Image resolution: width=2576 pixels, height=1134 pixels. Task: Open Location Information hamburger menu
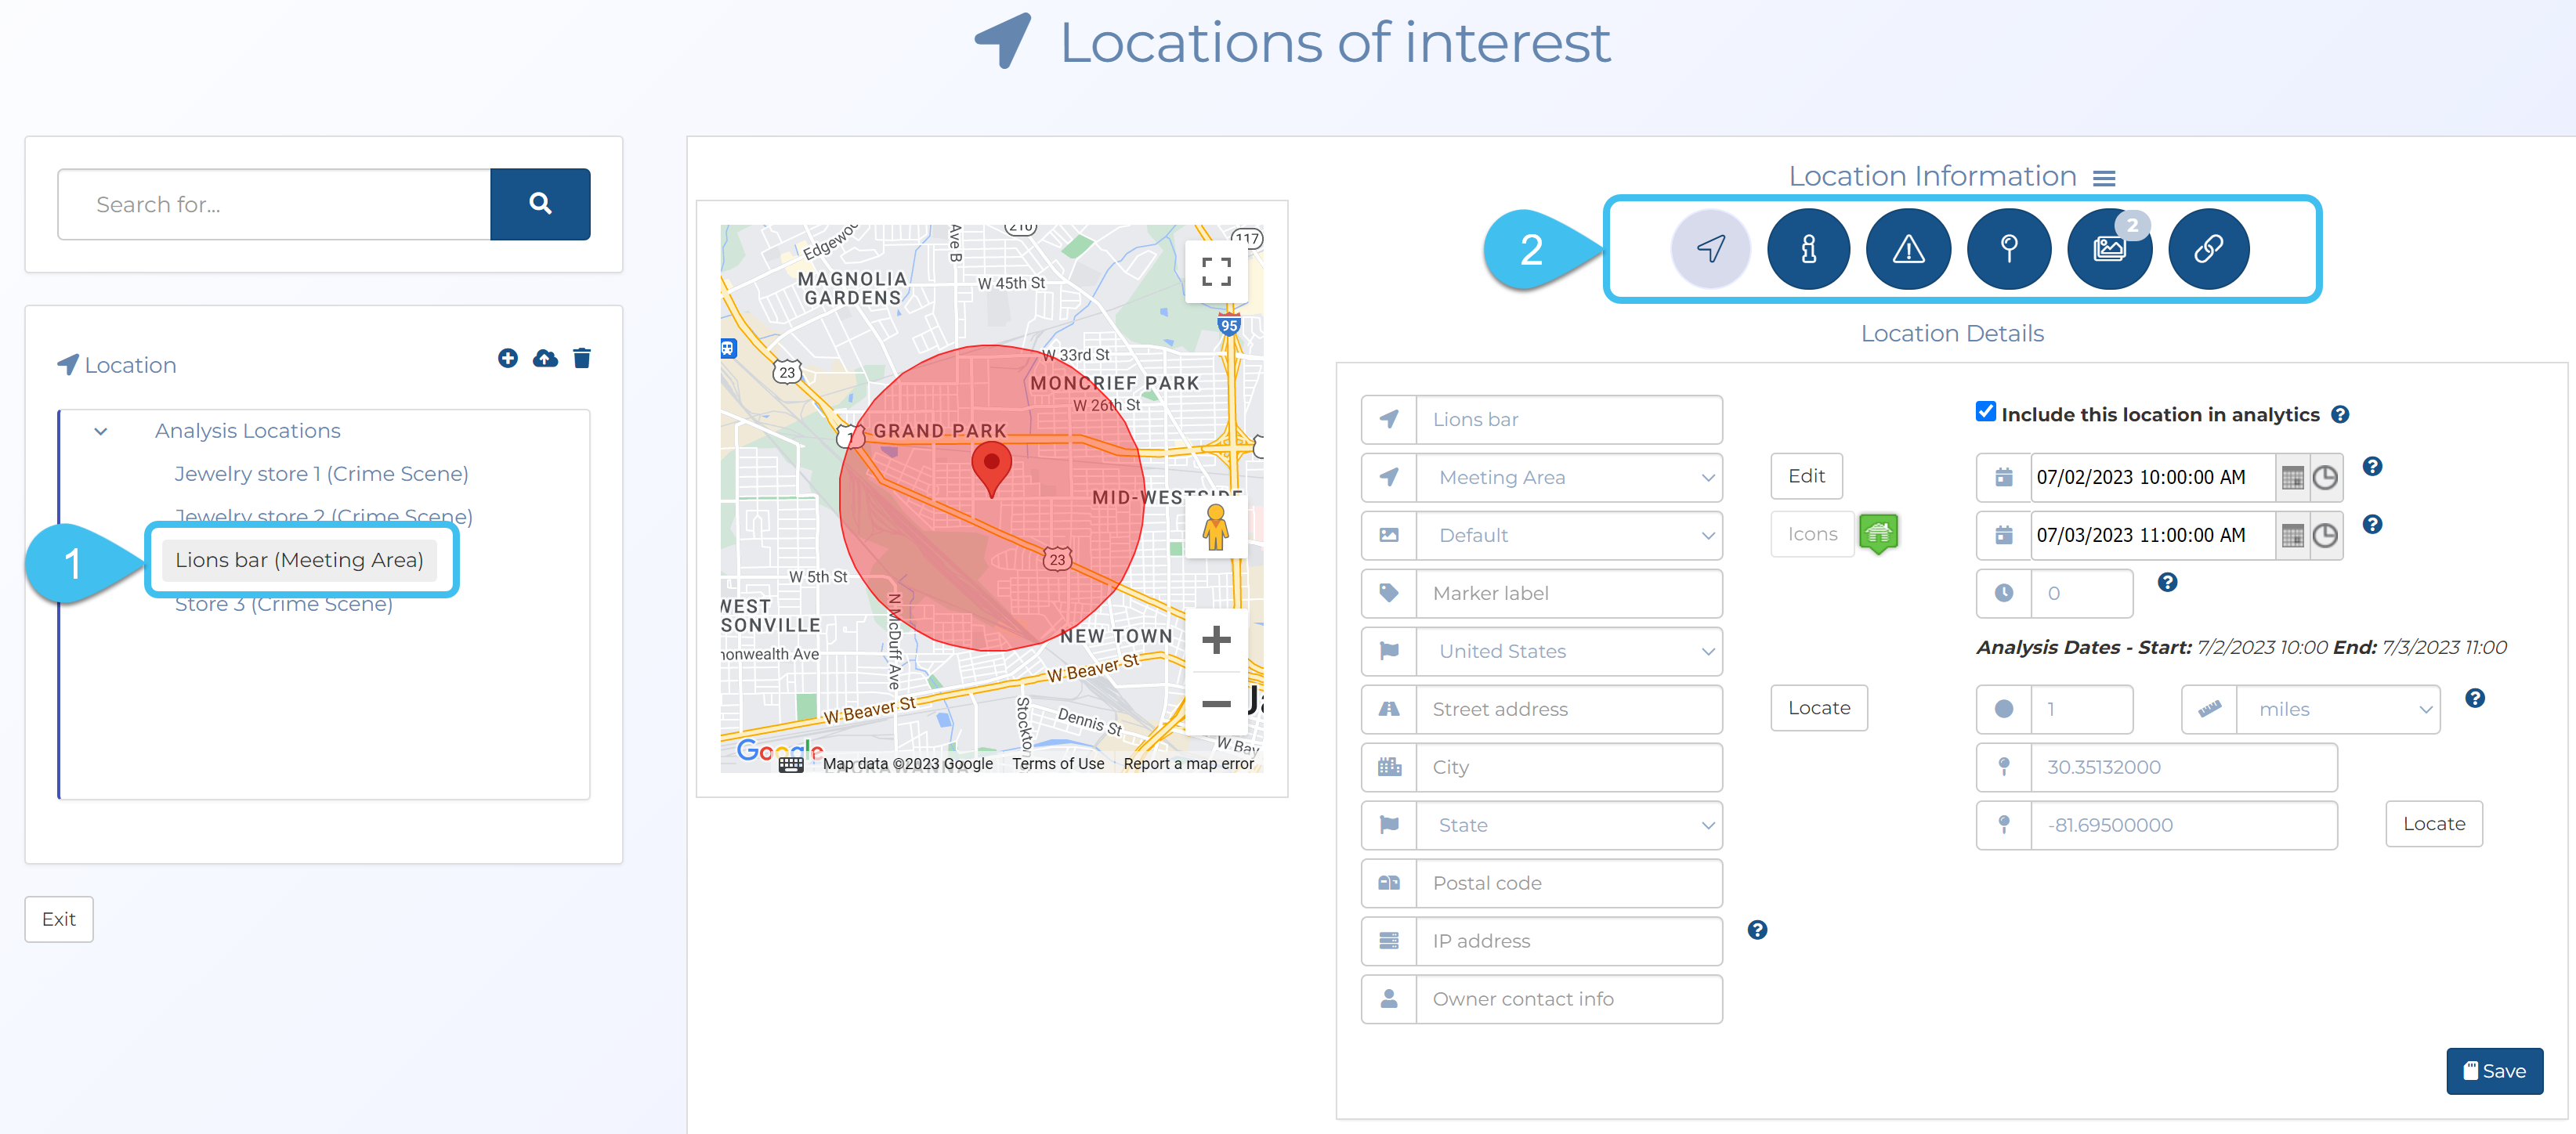(x=2104, y=178)
